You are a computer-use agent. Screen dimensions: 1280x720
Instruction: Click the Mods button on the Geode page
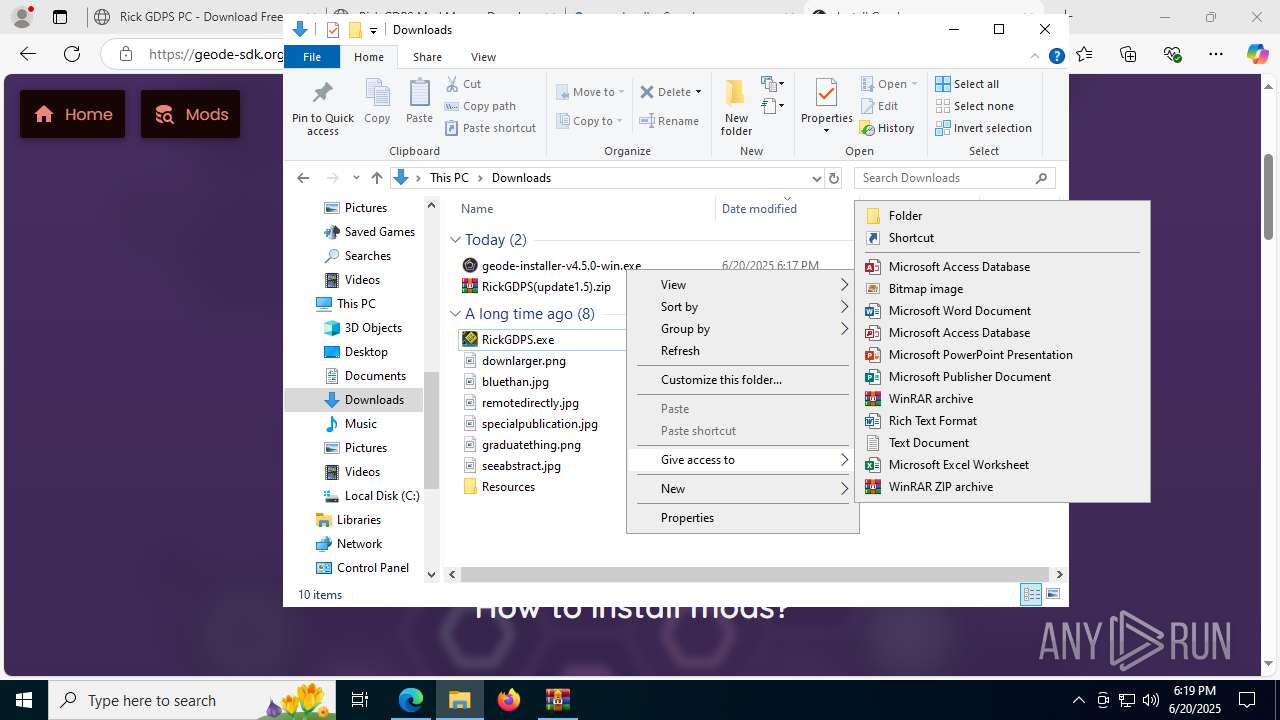pos(191,114)
